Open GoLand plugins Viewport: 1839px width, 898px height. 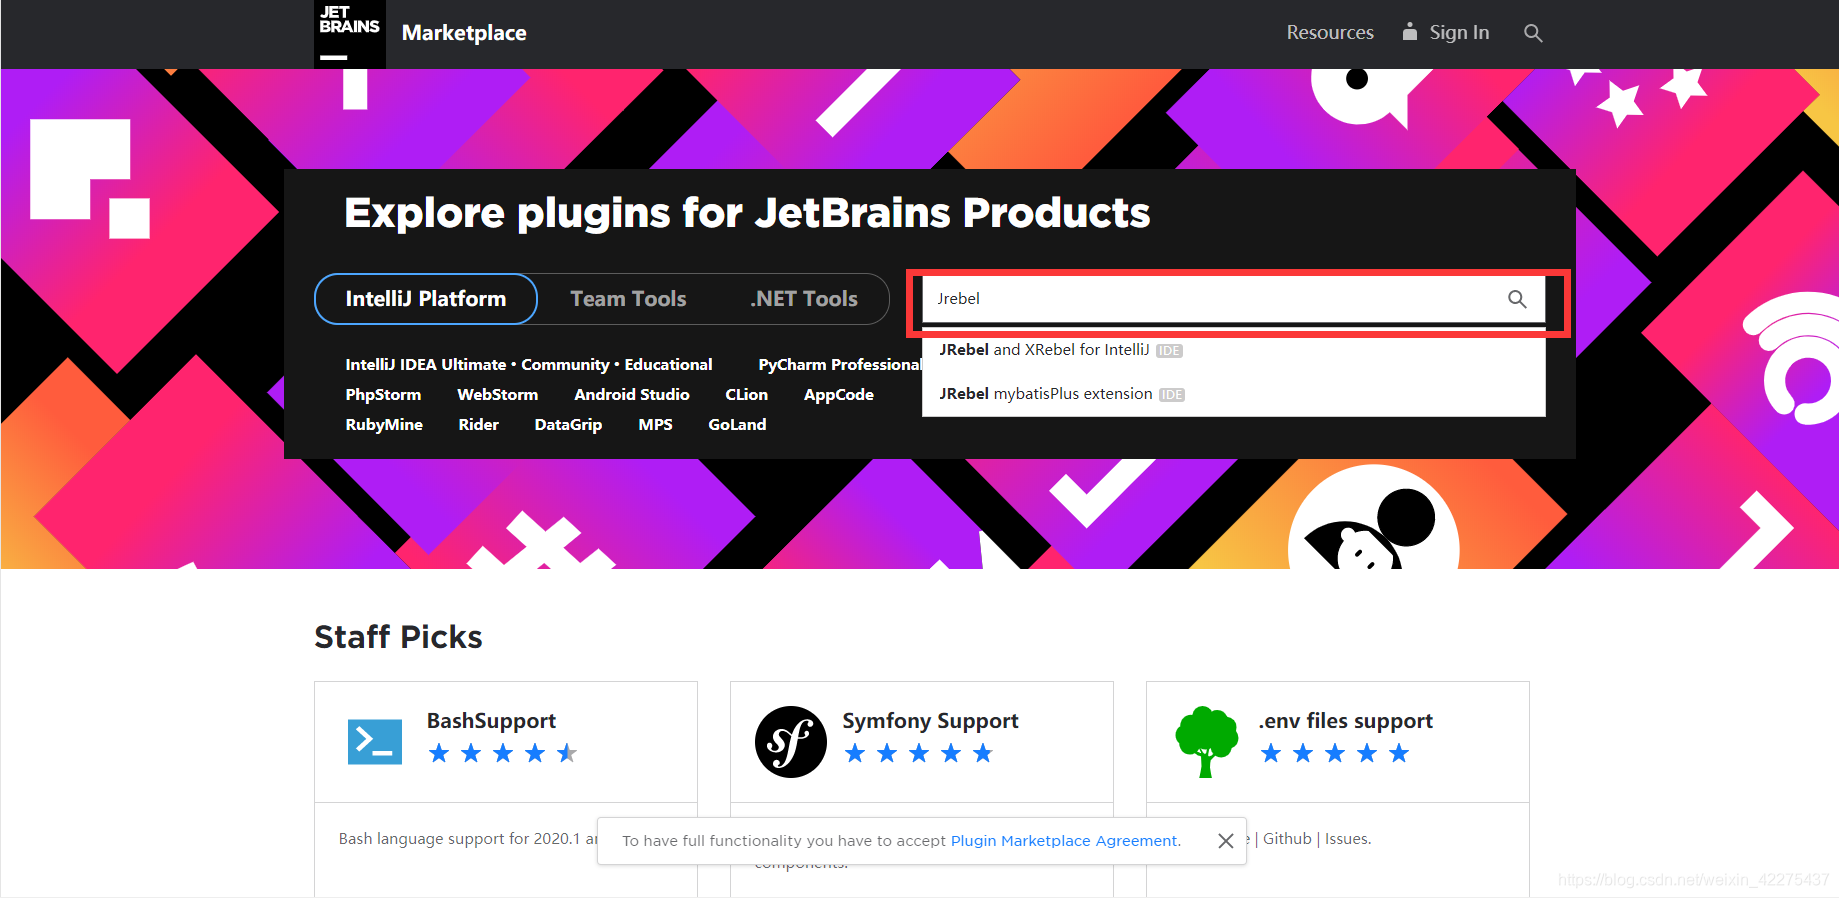737,425
